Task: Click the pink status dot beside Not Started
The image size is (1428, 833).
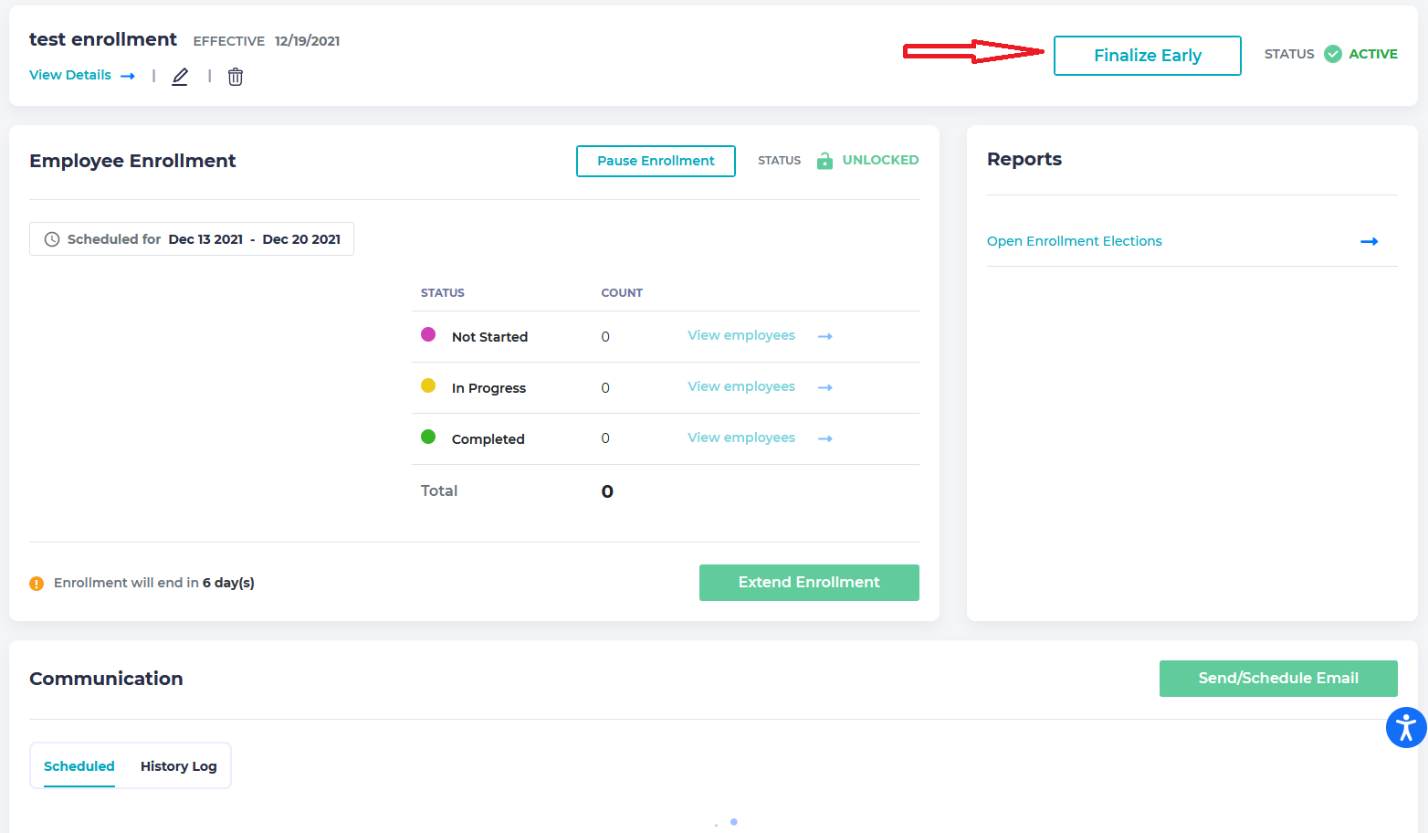Action: [427, 335]
